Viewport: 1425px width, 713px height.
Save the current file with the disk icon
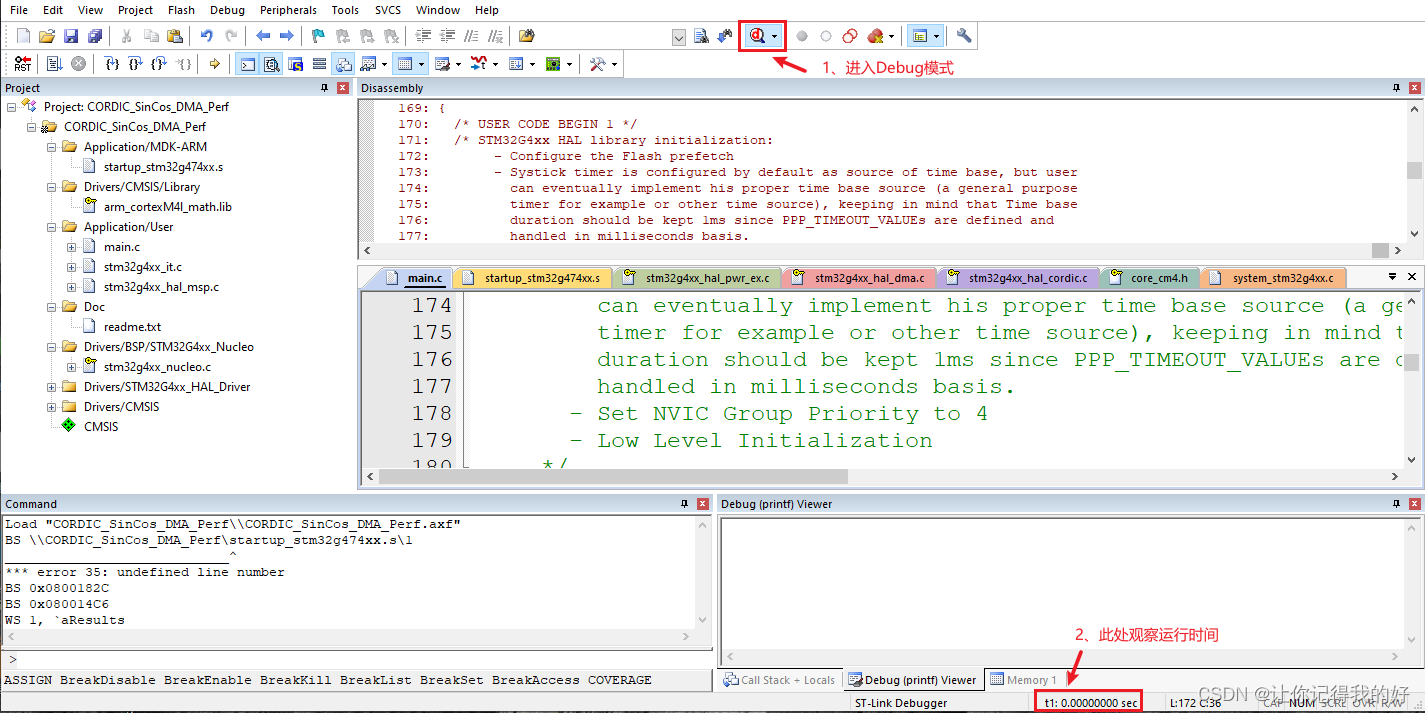(71, 36)
